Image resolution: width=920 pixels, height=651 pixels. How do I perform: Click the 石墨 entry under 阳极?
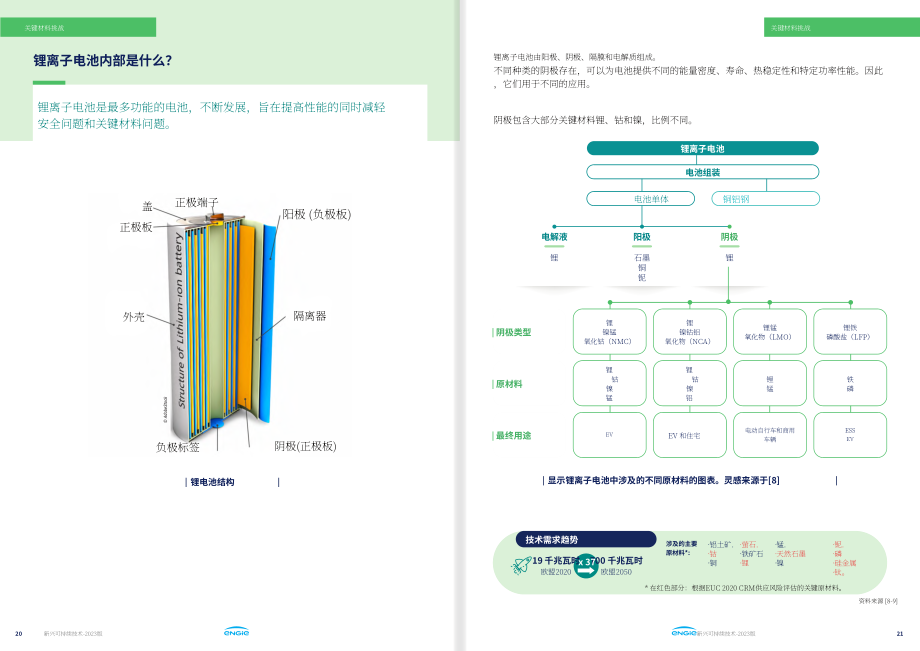point(642,257)
